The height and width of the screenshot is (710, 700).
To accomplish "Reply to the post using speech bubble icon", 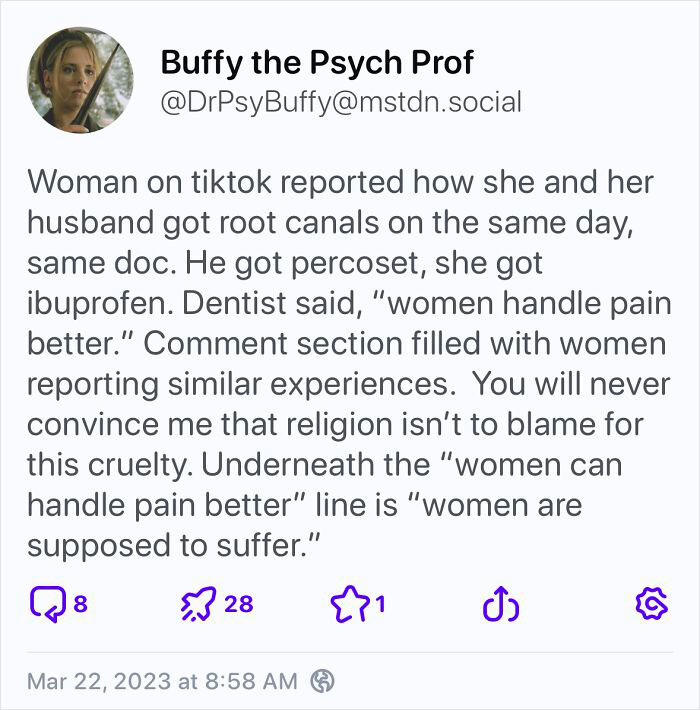I will click(48, 603).
